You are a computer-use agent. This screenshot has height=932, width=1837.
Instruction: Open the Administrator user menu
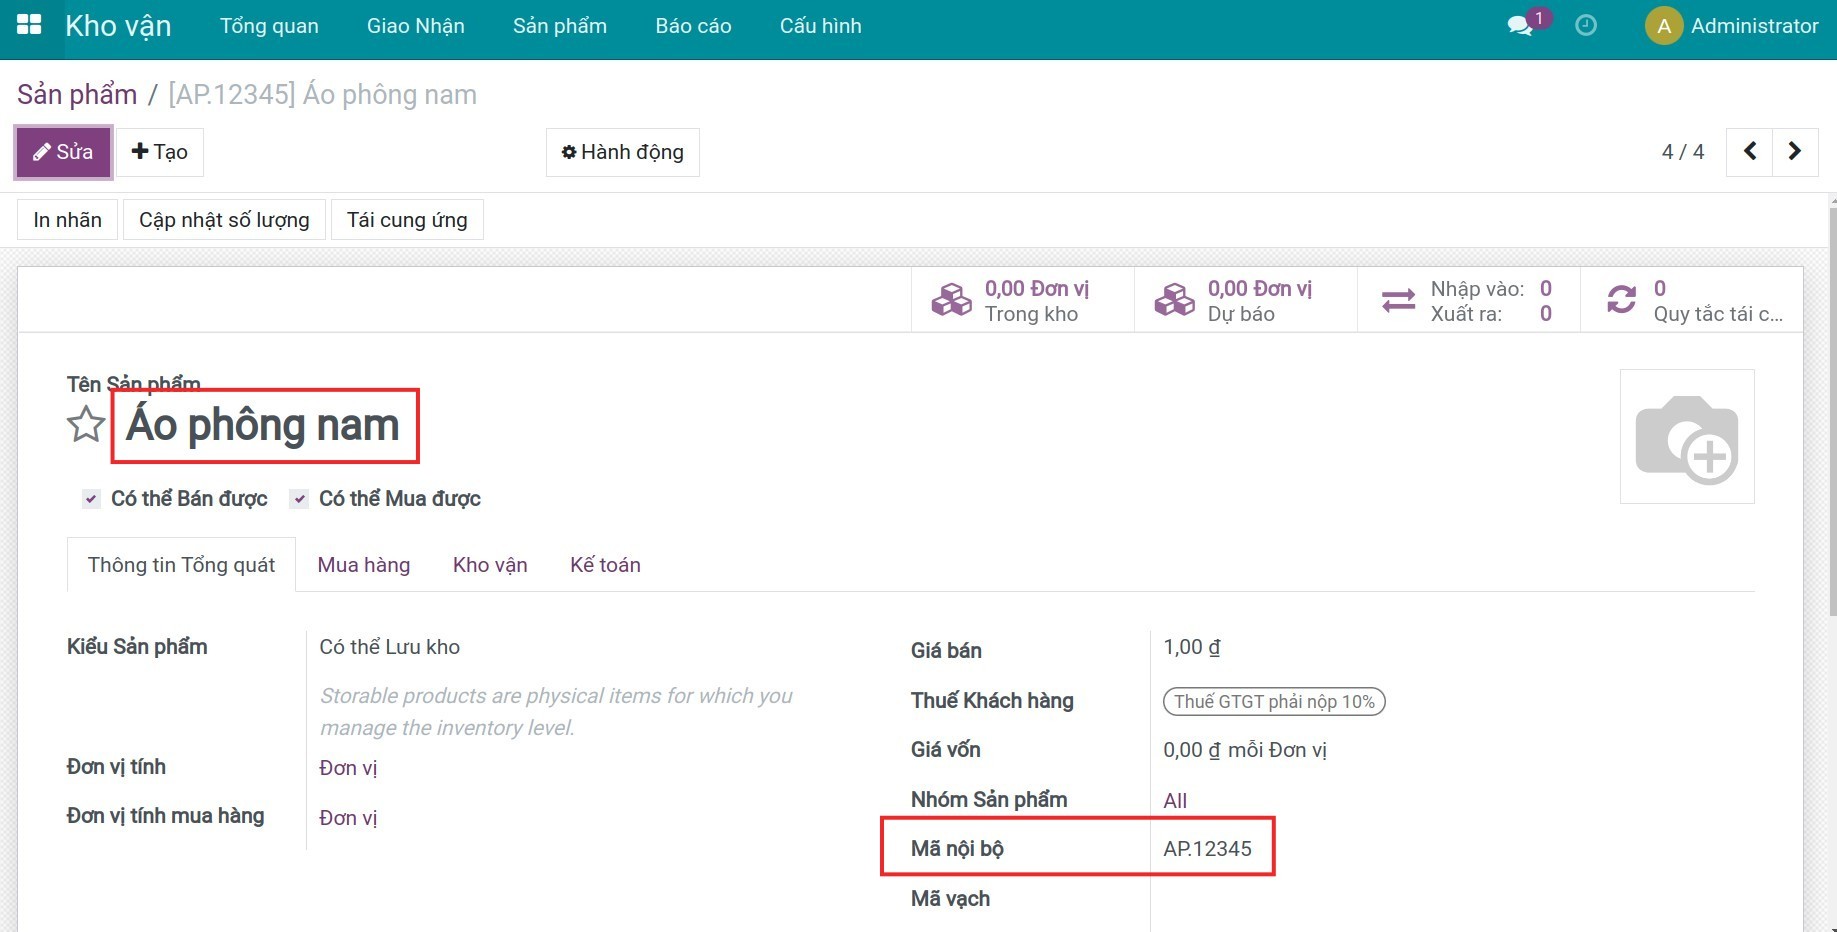click(1732, 26)
